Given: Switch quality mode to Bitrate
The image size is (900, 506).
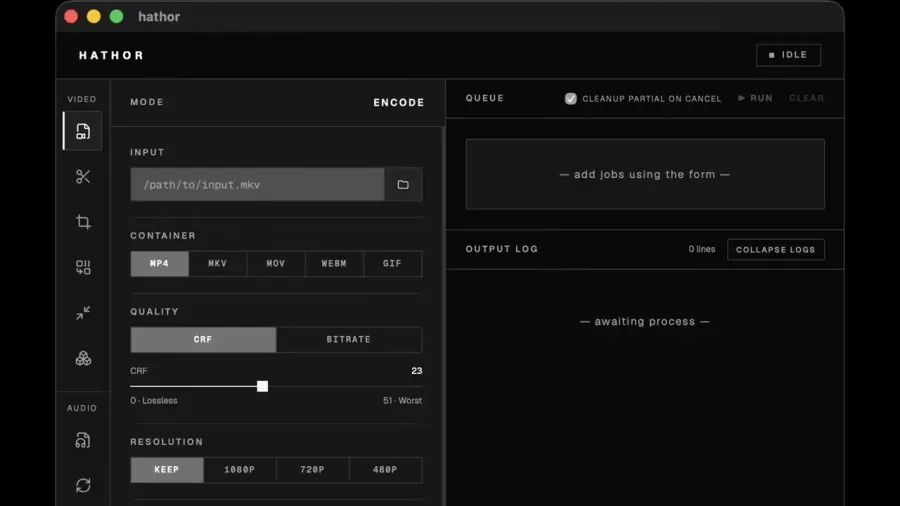Looking at the screenshot, I should (349, 340).
